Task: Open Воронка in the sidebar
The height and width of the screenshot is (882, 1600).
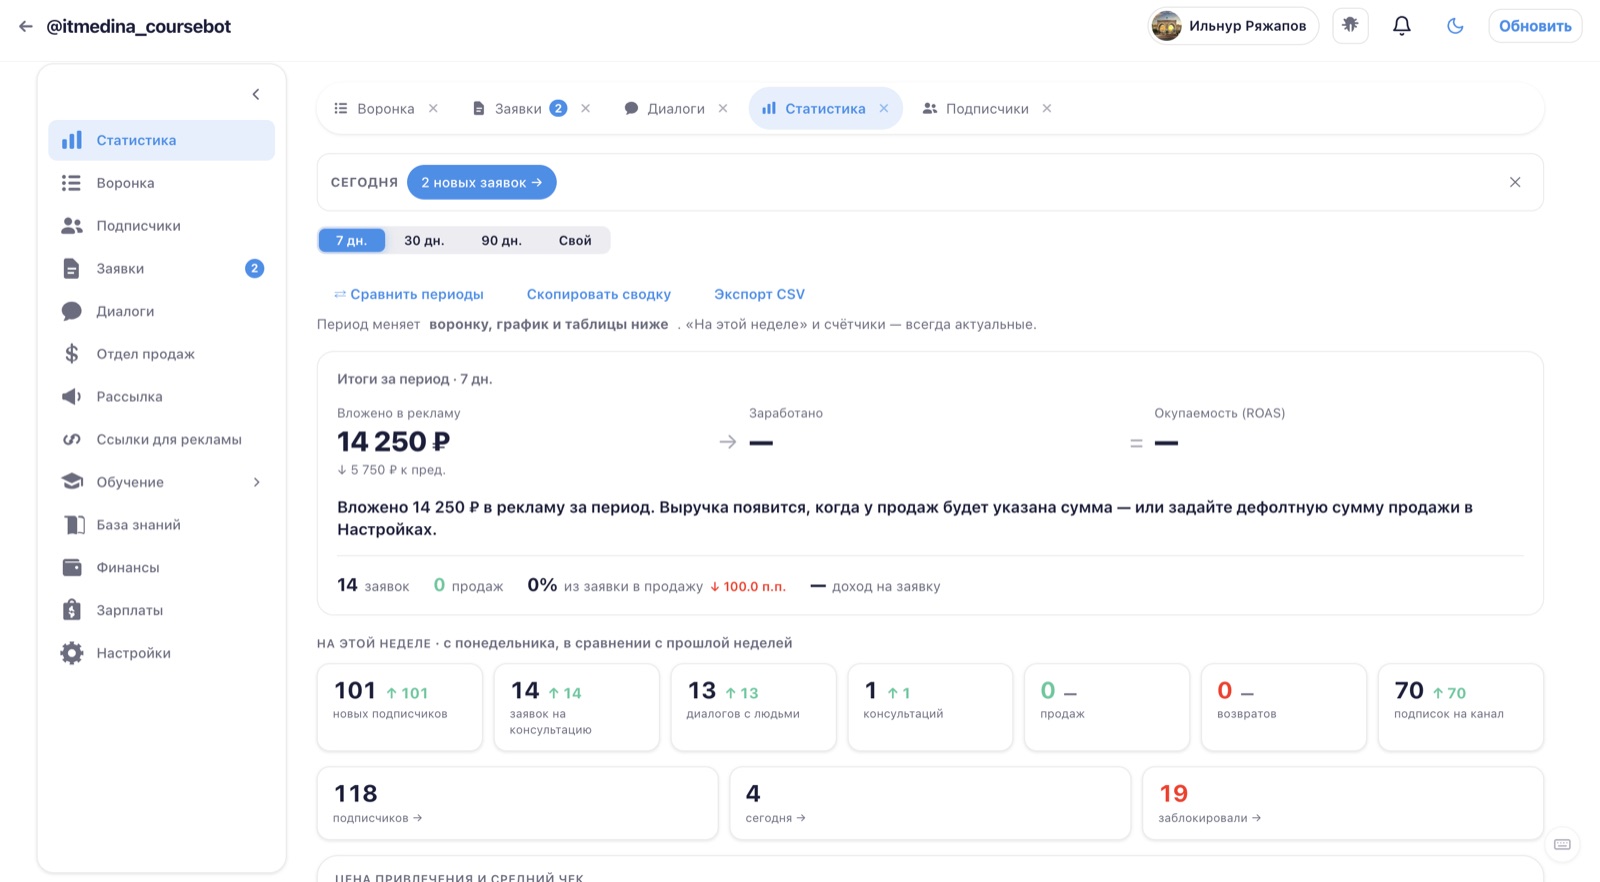Action: click(161, 183)
